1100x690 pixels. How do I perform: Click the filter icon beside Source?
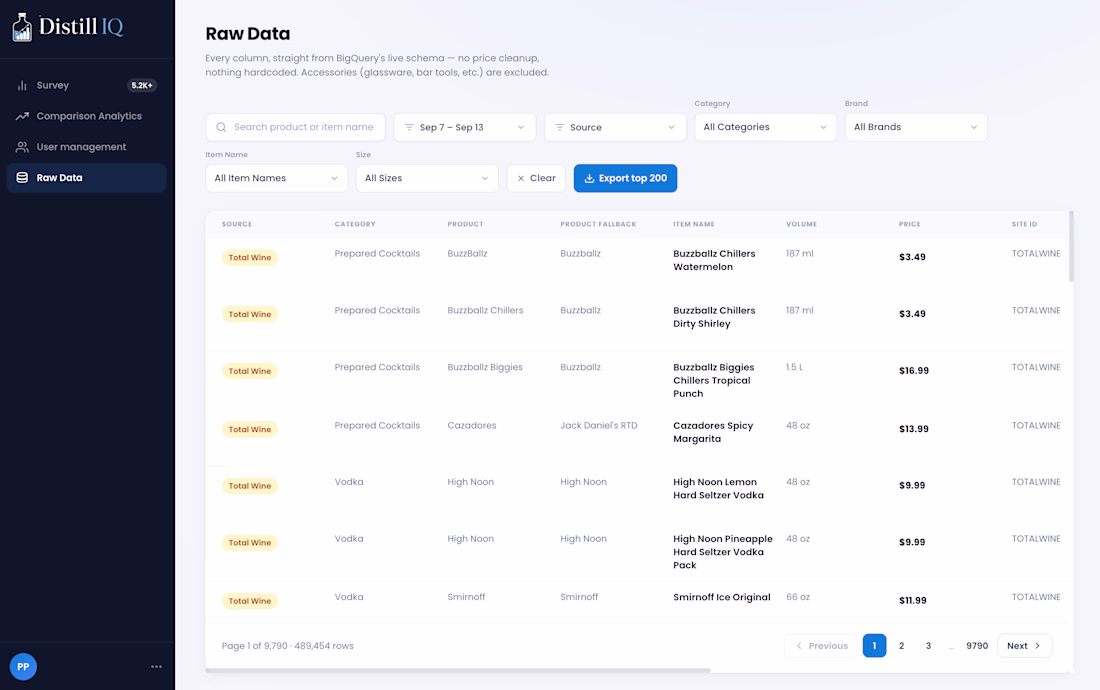pos(560,128)
